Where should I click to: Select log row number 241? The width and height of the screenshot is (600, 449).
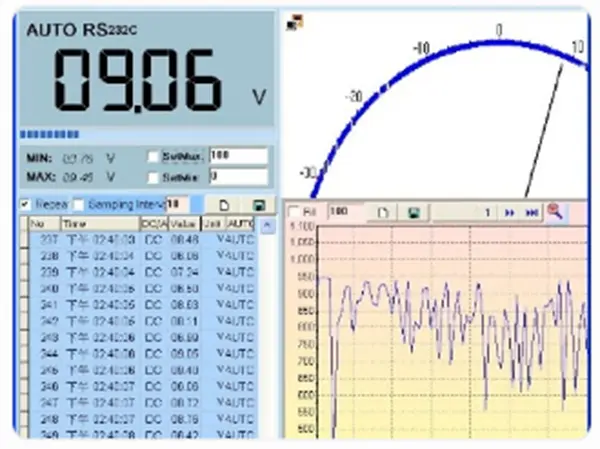(142, 305)
